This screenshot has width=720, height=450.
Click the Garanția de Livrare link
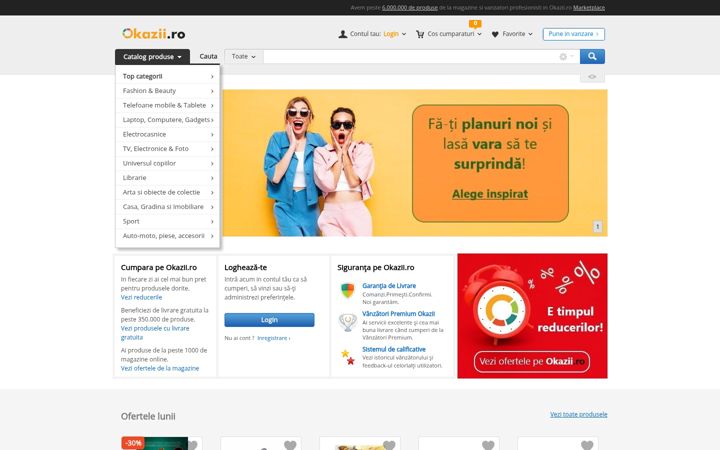coord(389,286)
